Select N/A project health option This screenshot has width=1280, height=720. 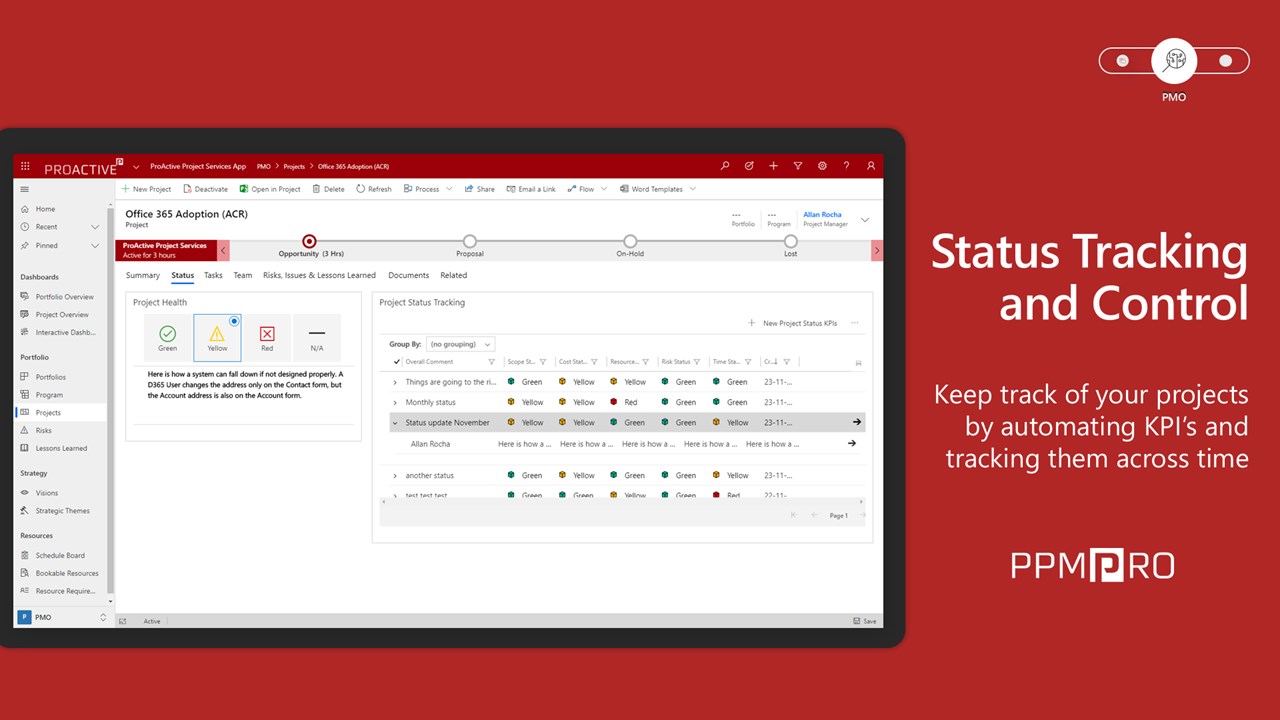click(317, 338)
